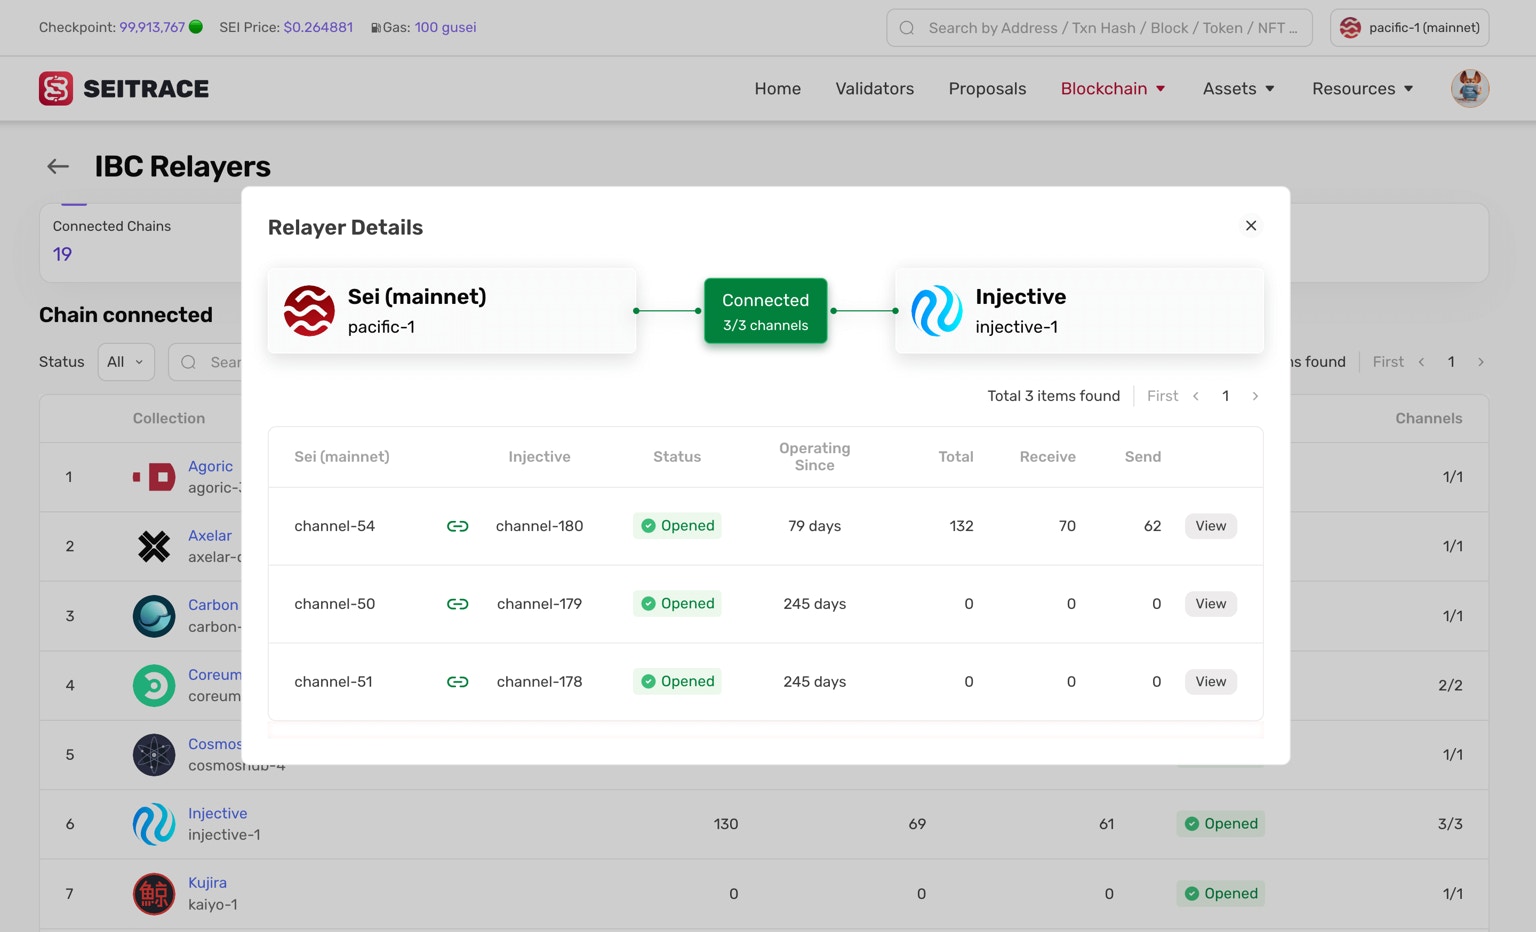
Task: Click Opened status in channel-50 row
Action: tap(677, 604)
